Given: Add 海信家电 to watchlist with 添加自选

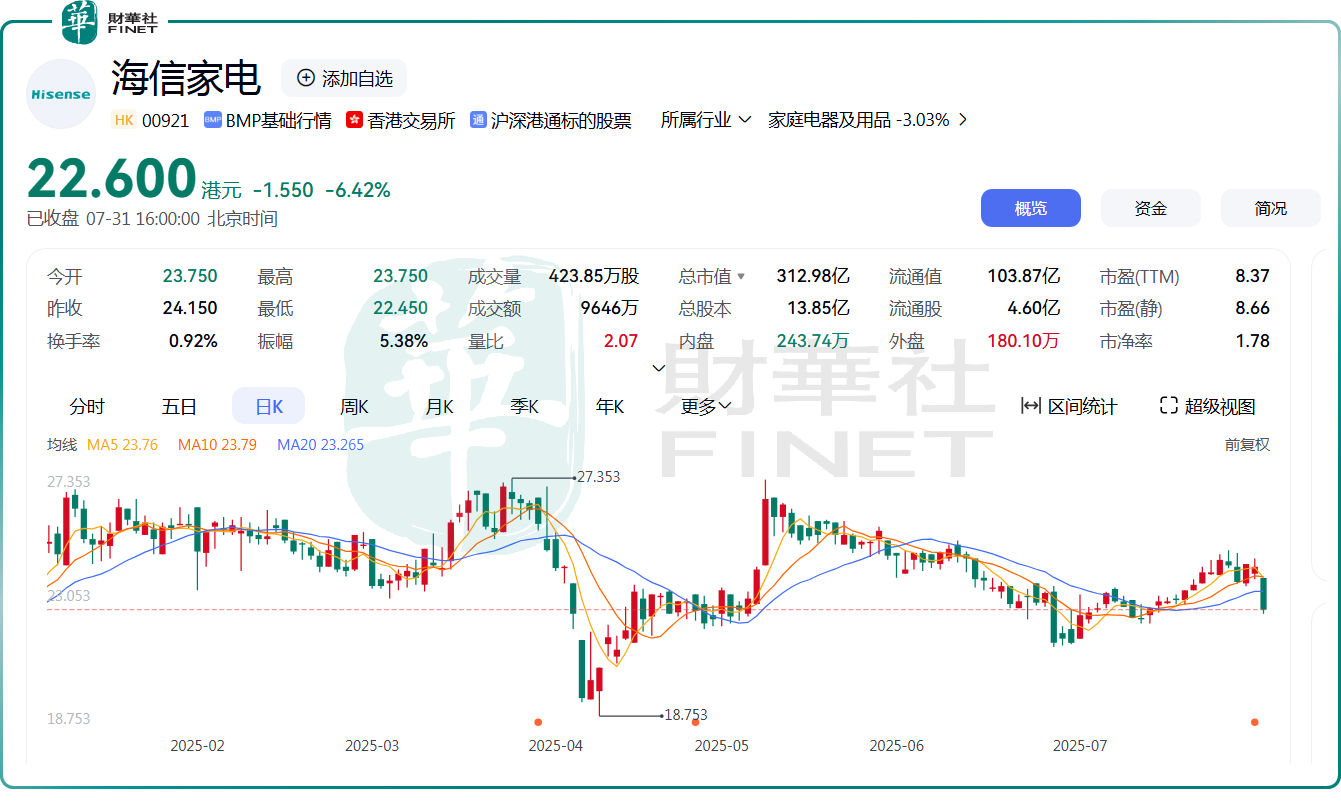Looking at the screenshot, I should click(344, 78).
